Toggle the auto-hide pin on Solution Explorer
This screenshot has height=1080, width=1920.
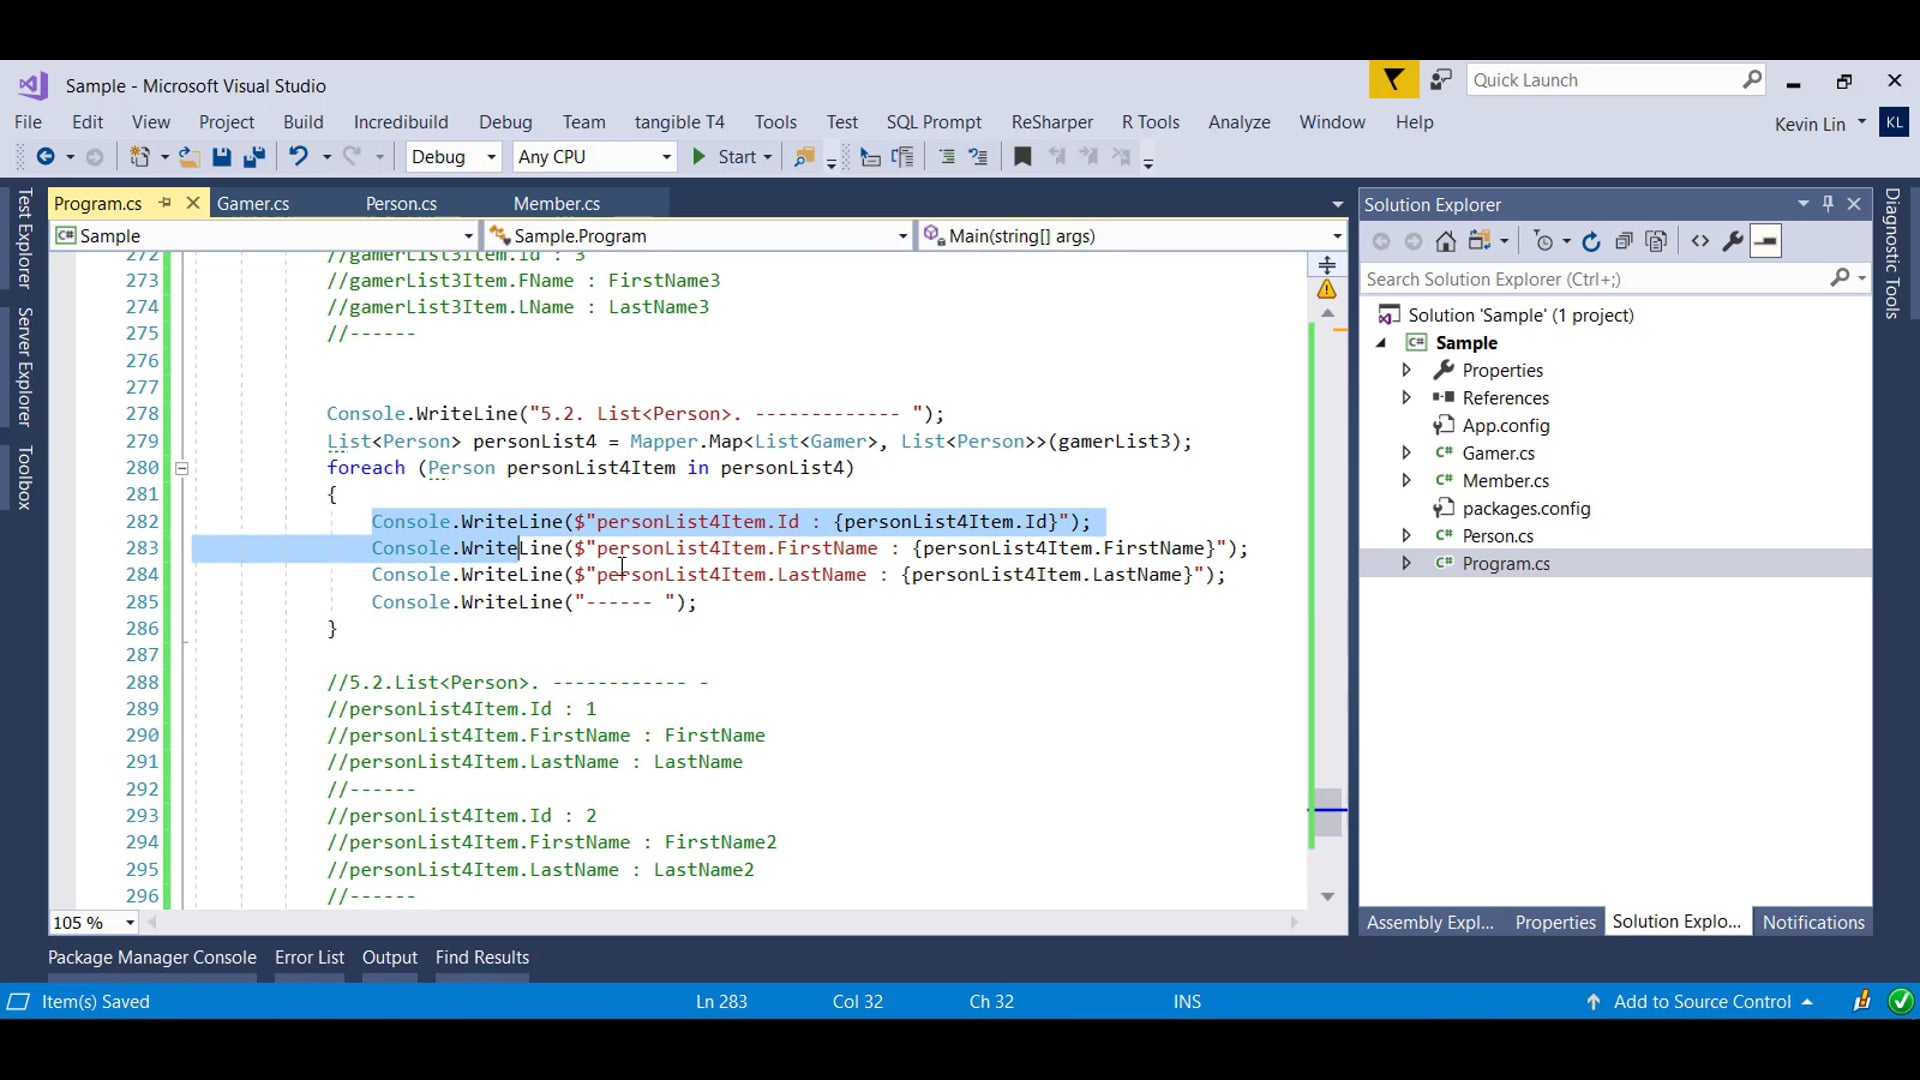[x=1828, y=204]
